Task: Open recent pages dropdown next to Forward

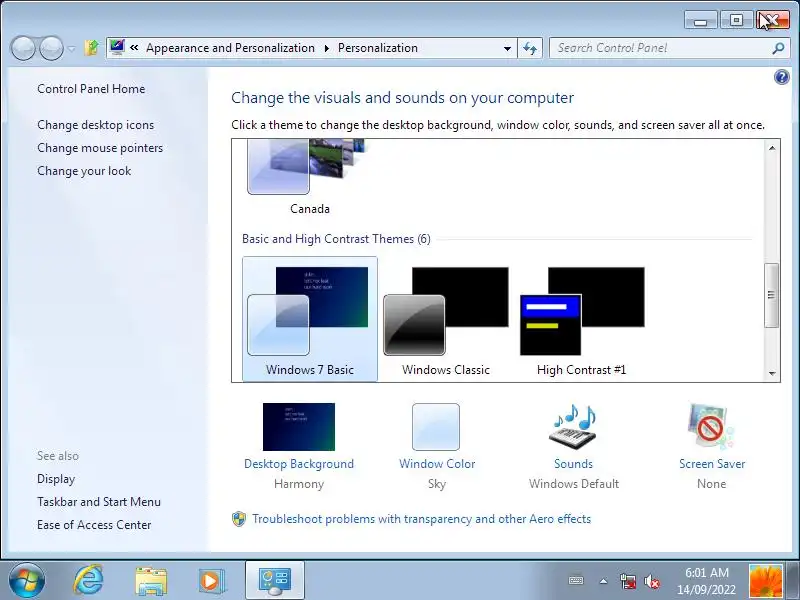Action: [71, 49]
